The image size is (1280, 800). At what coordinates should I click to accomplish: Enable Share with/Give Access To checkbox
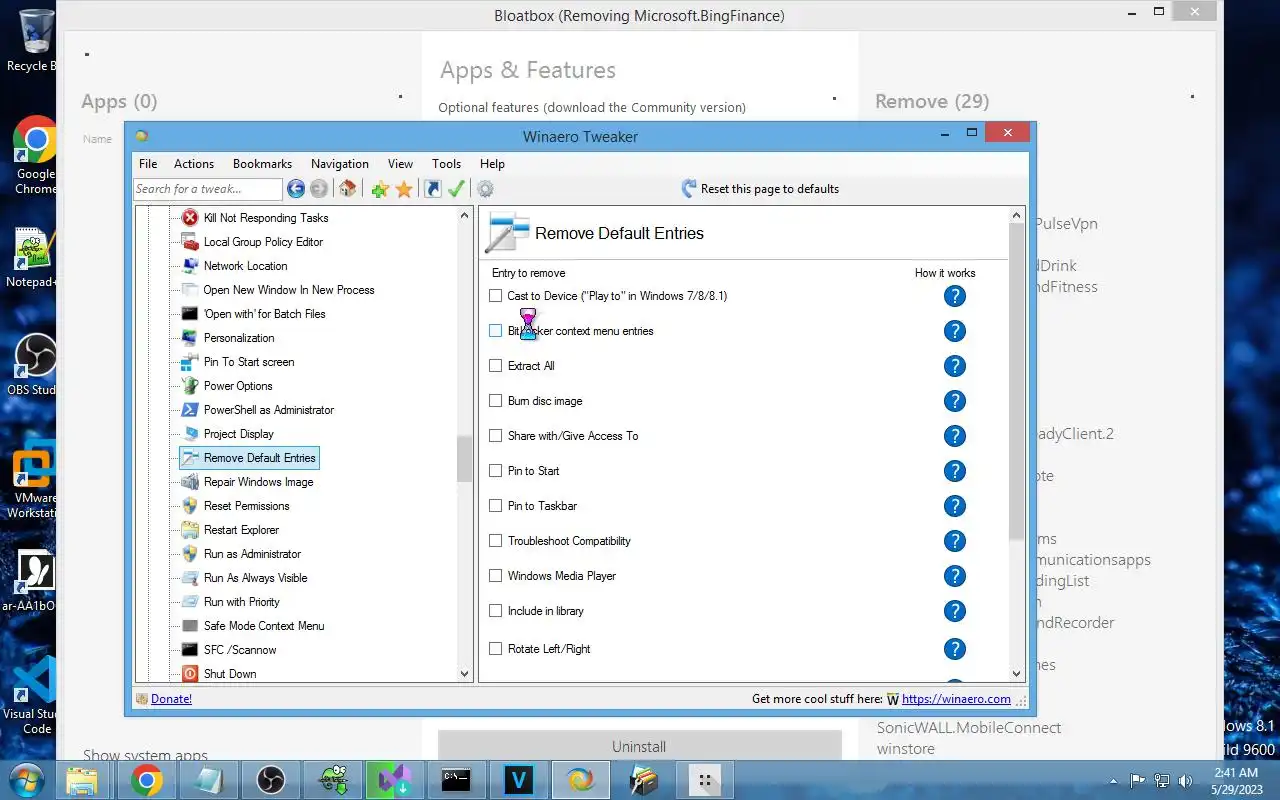(495, 436)
